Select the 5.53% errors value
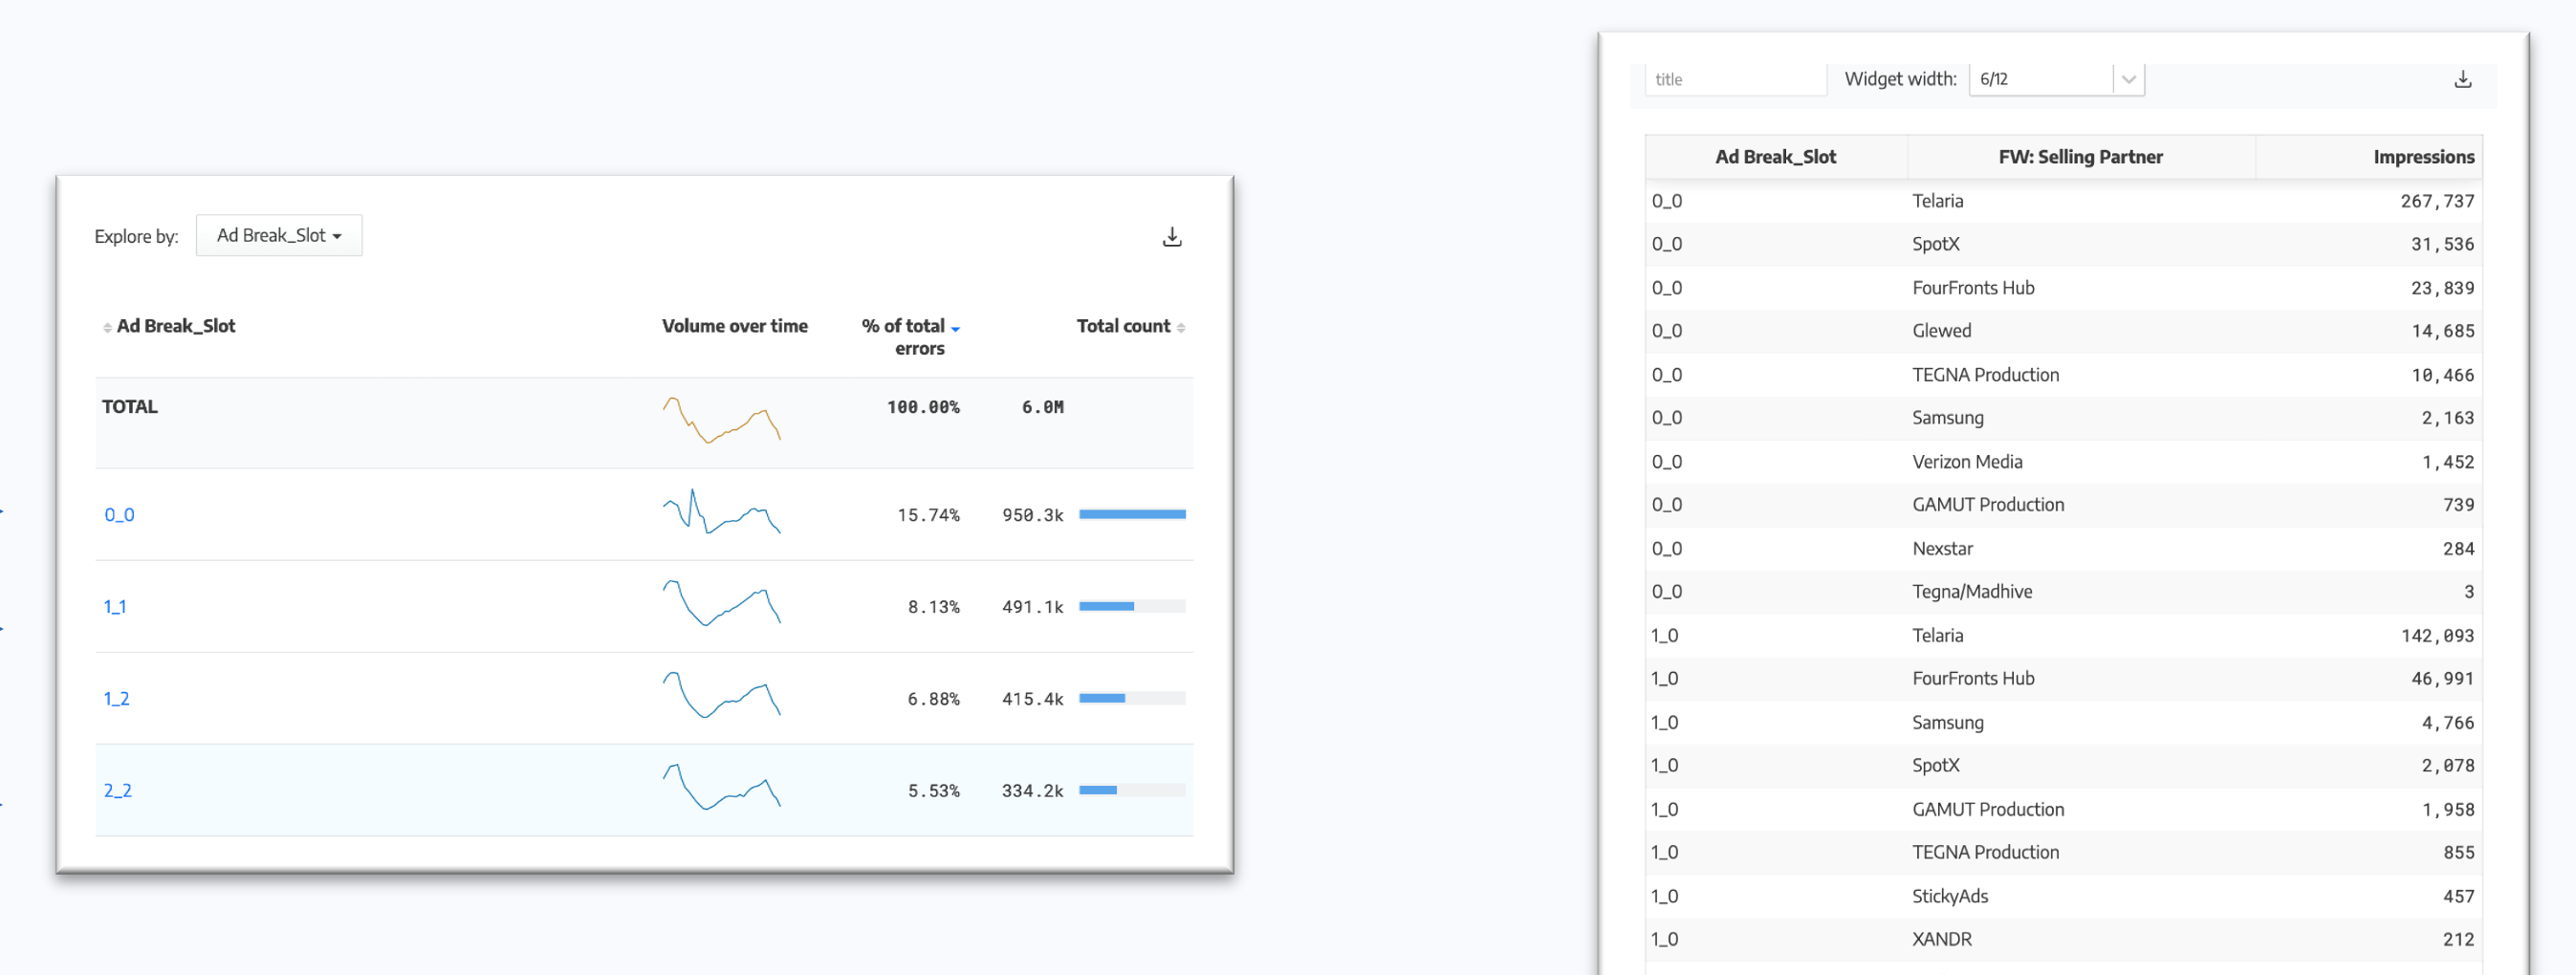Screen dimensions: 2576x975 (933, 791)
